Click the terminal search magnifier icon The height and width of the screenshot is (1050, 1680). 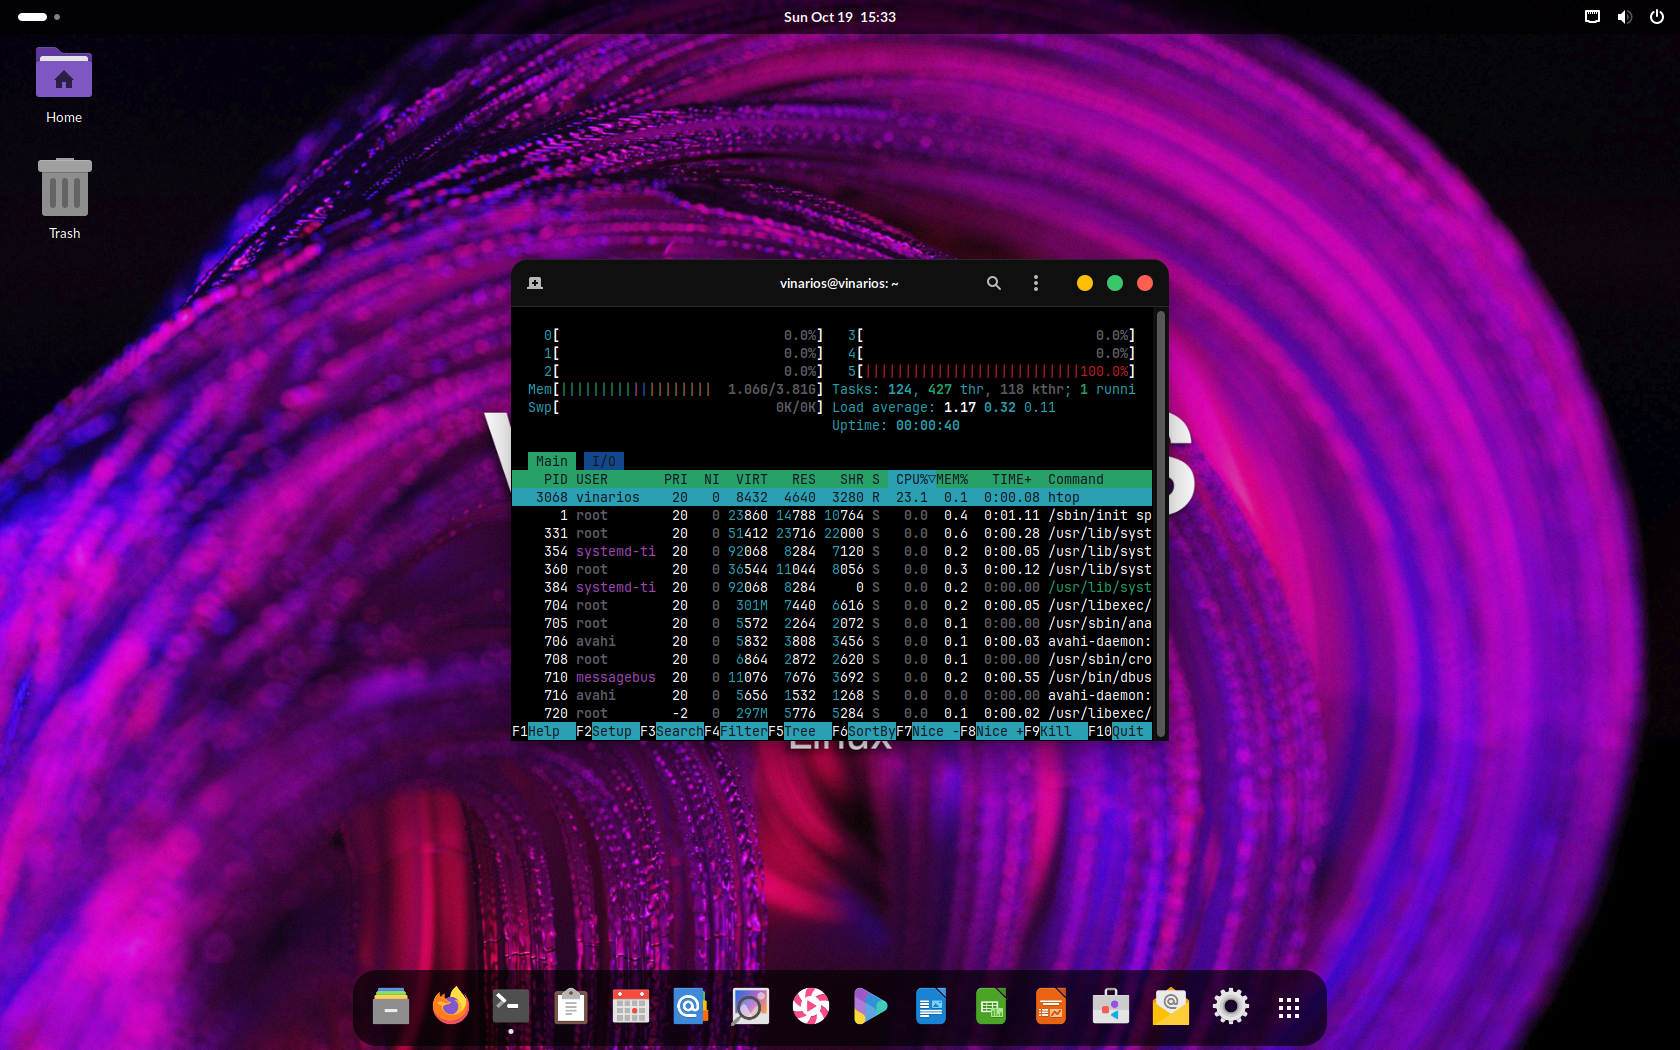993,283
